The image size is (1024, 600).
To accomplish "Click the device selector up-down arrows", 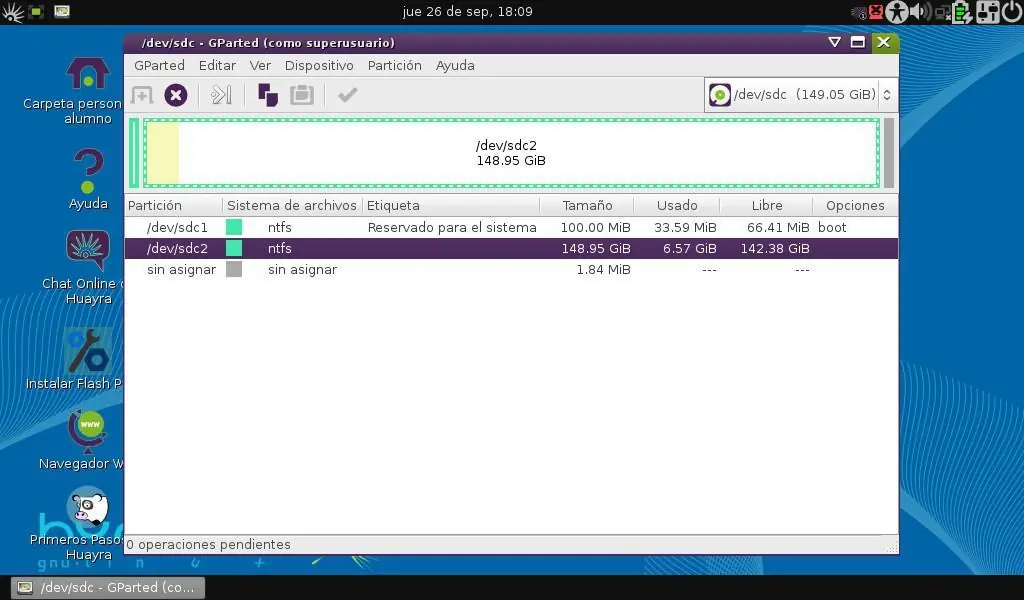I will click(x=887, y=95).
